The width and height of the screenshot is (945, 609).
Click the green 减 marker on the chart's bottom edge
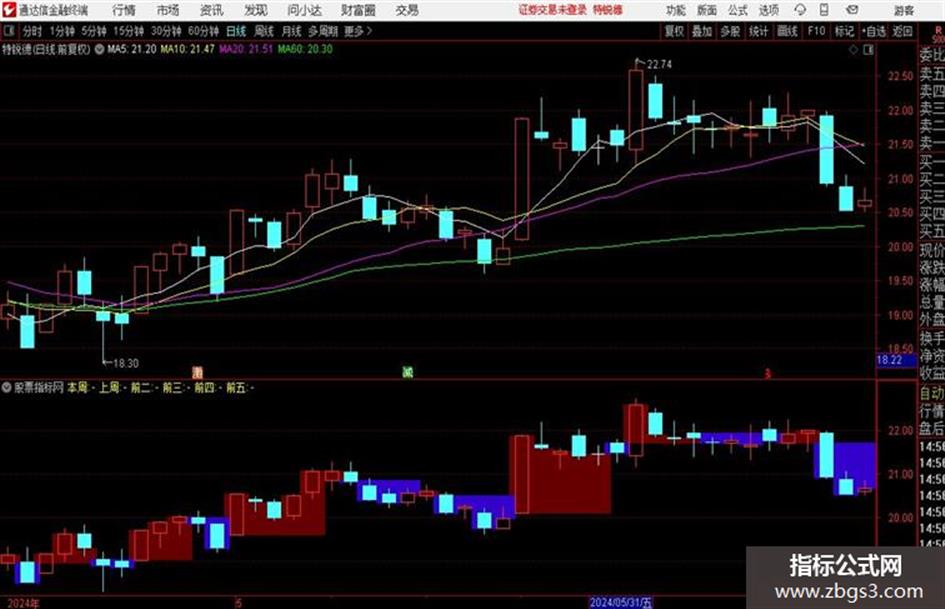click(x=407, y=373)
